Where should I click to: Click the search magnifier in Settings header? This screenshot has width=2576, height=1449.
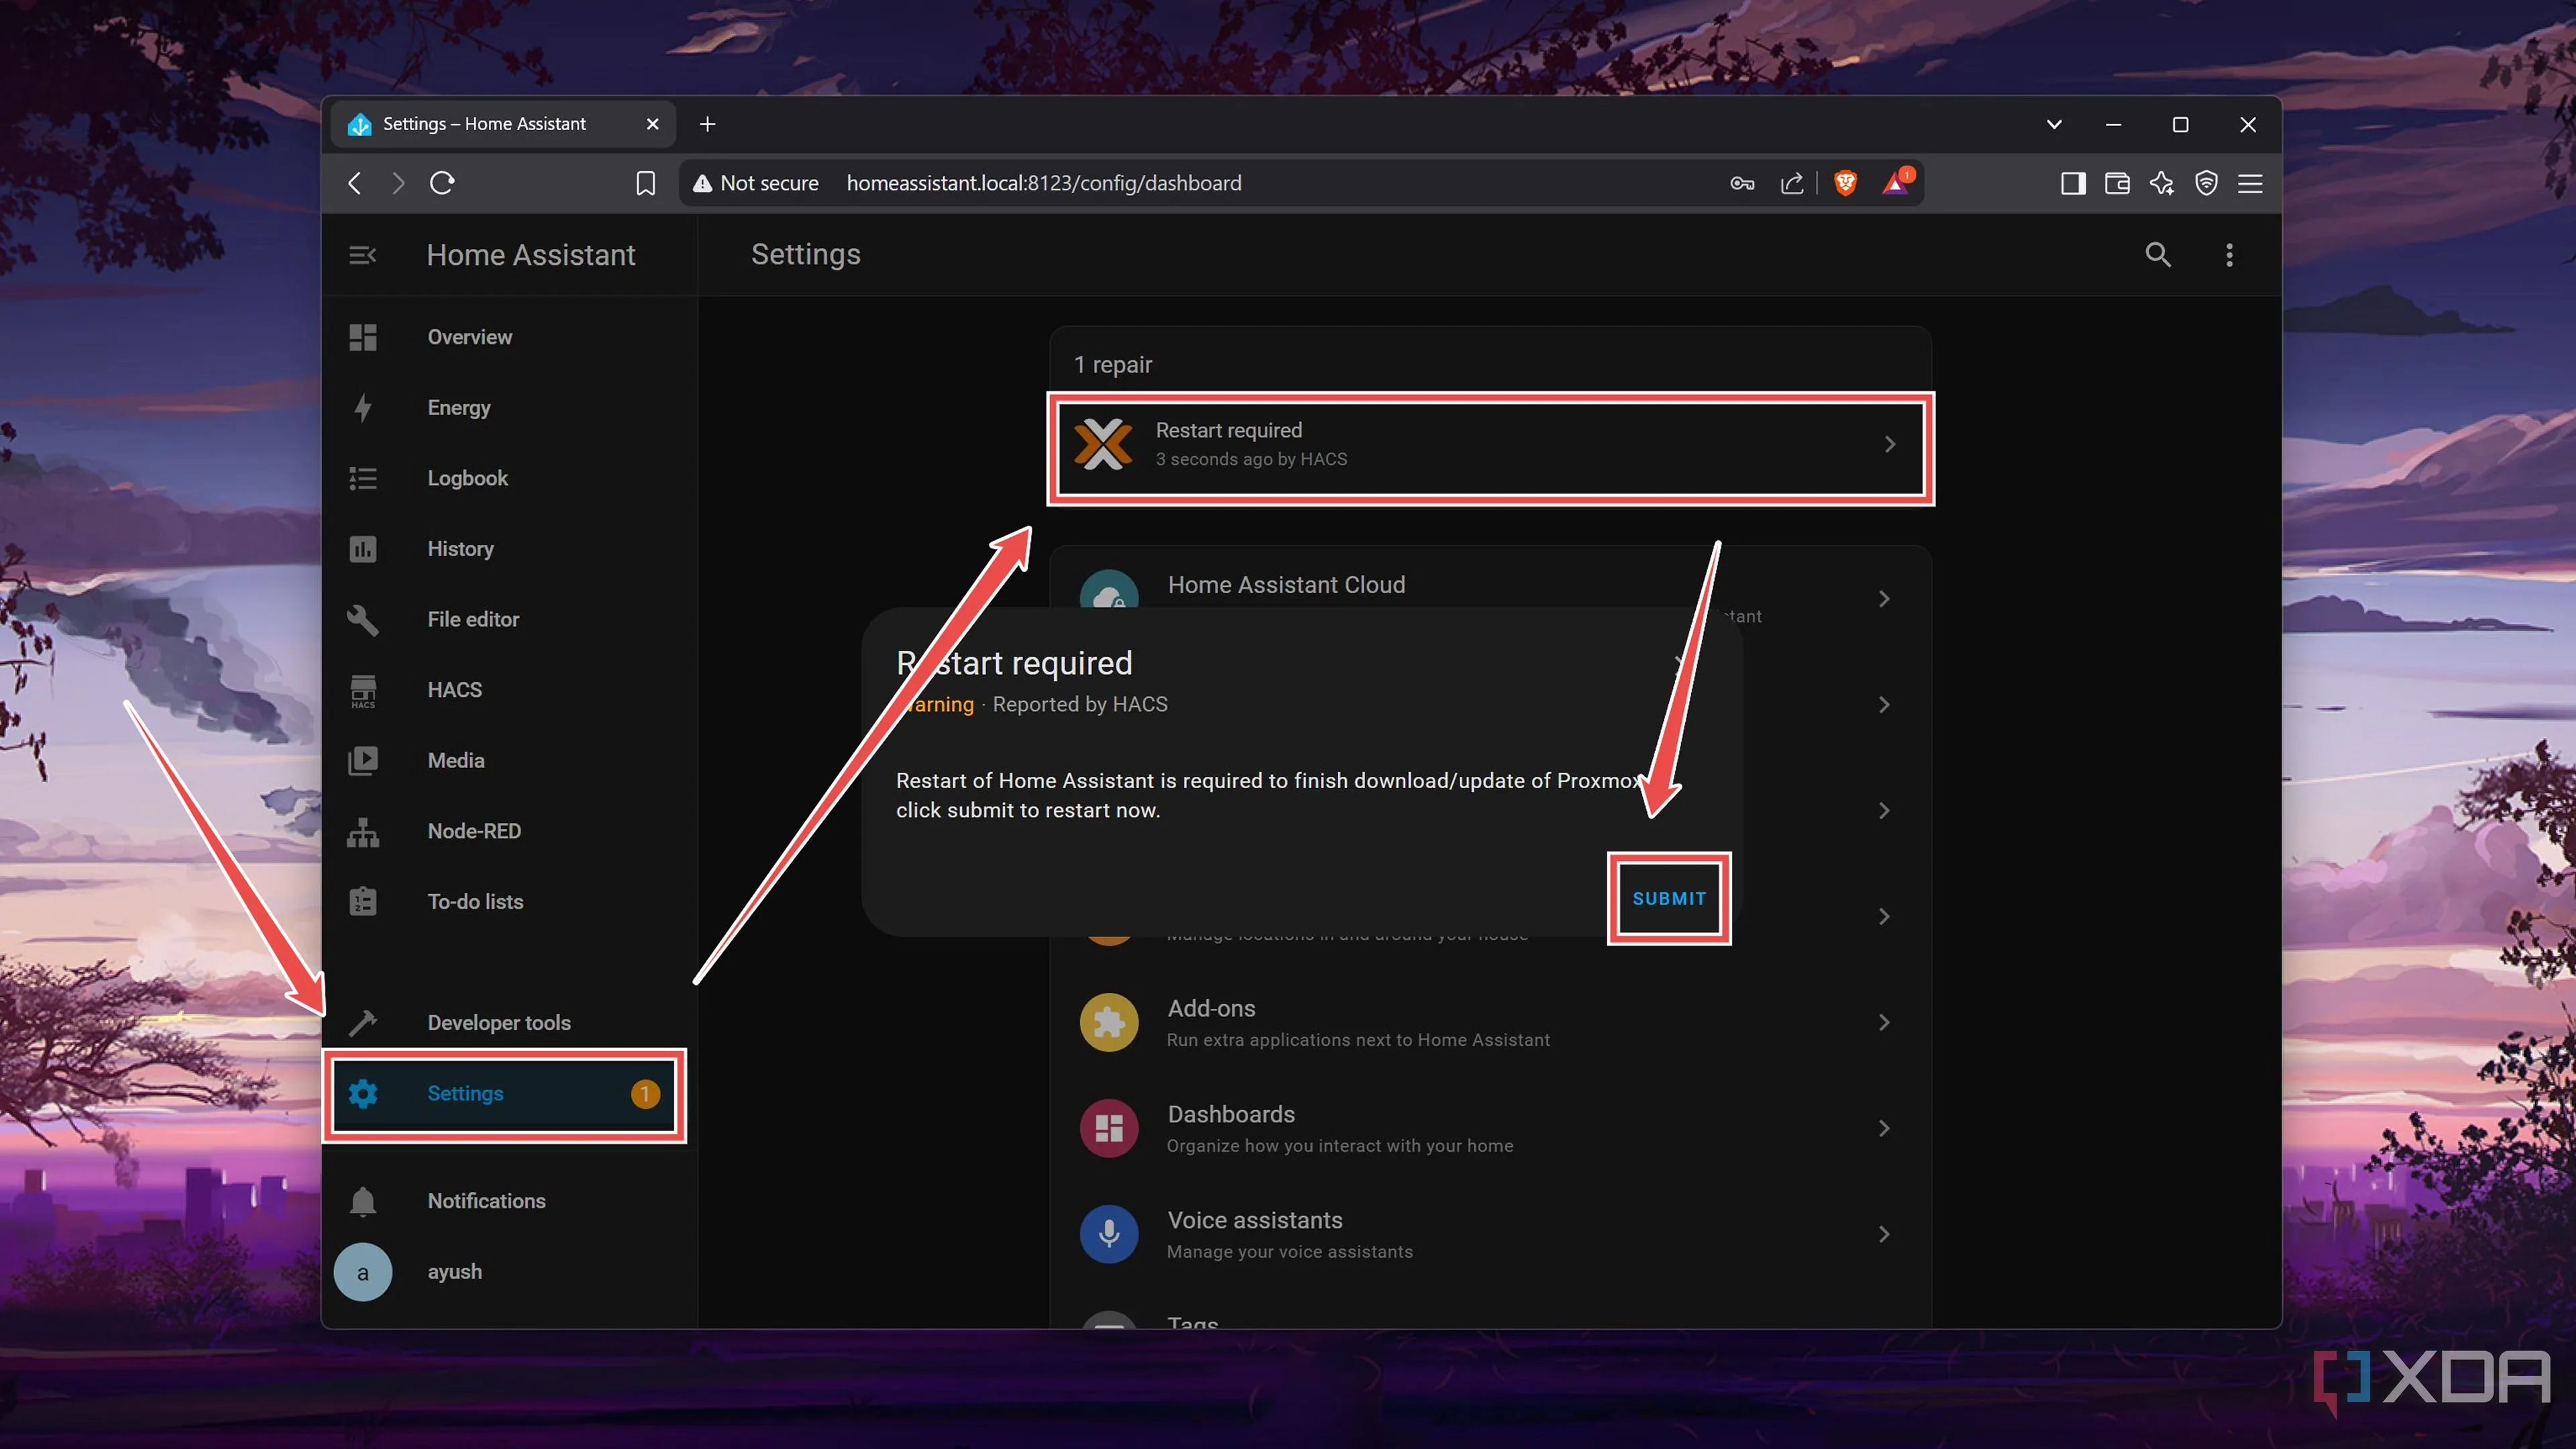[x=2157, y=255]
